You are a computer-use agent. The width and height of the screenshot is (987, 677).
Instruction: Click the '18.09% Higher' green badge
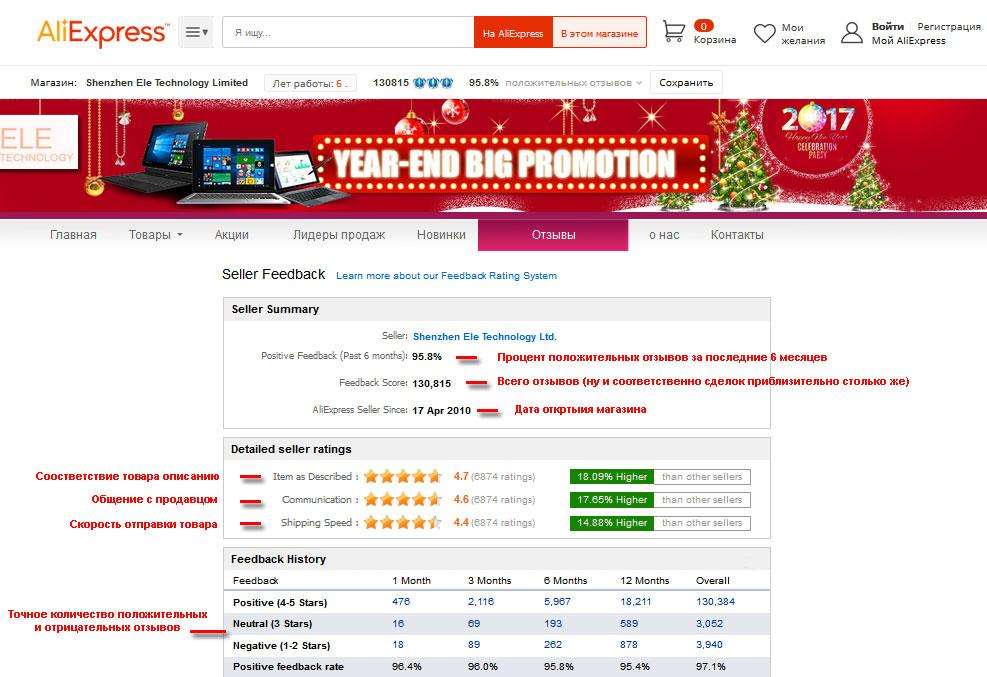coord(612,477)
